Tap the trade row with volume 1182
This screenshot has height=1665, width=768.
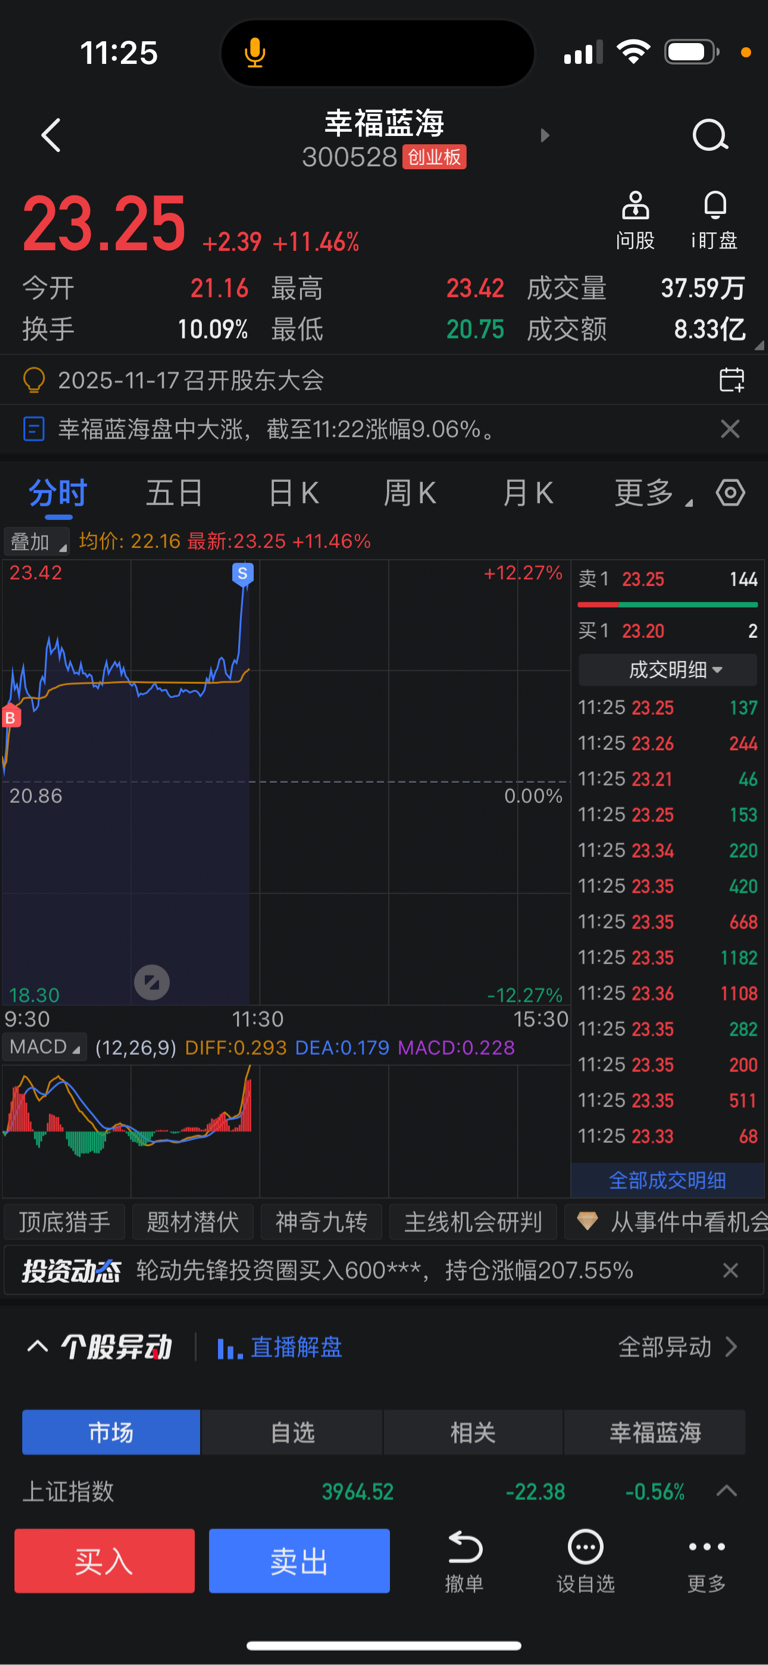pos(668,958)
